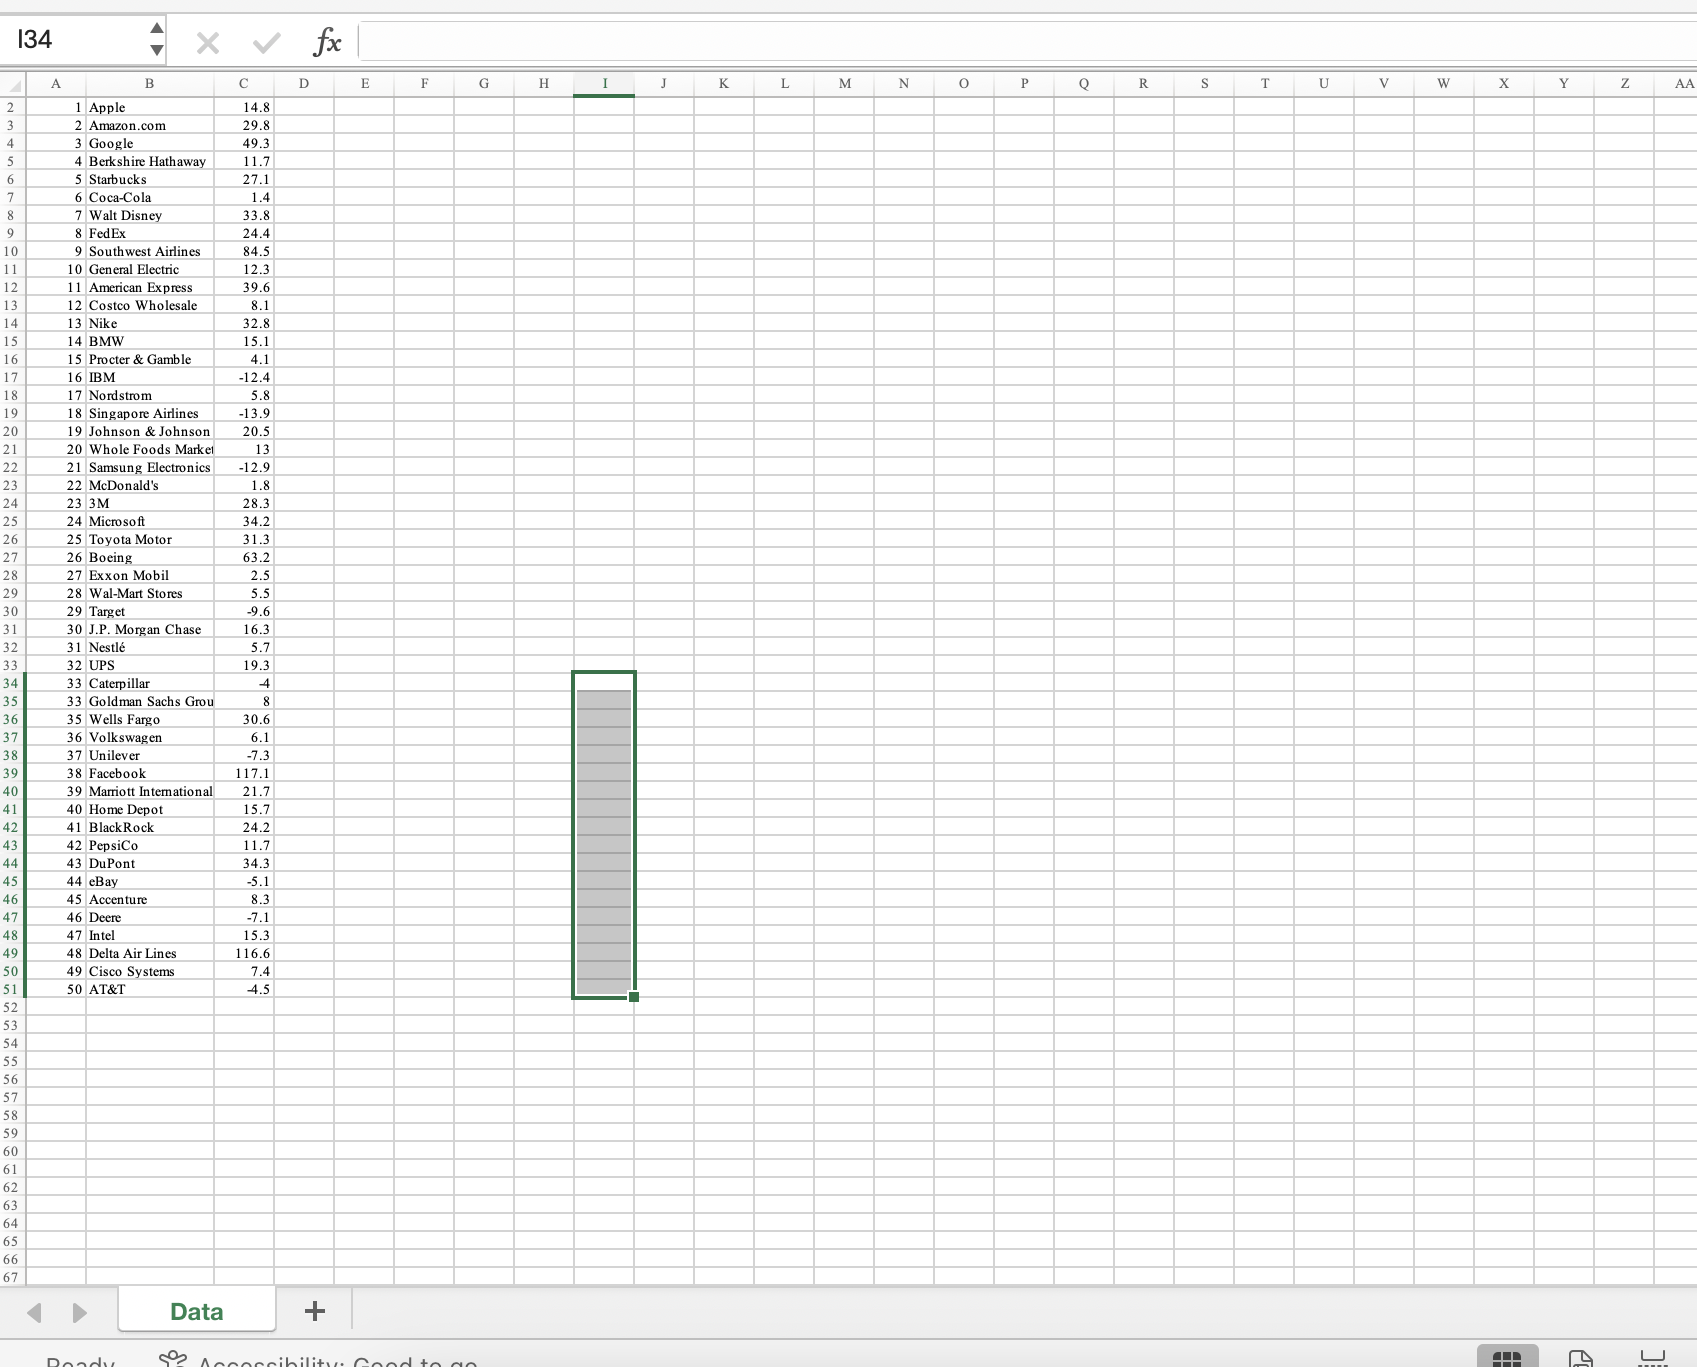Viewport: 1697px width, 1367px height.
Task: Select the AT&T cell
Action: click(150, 989)
